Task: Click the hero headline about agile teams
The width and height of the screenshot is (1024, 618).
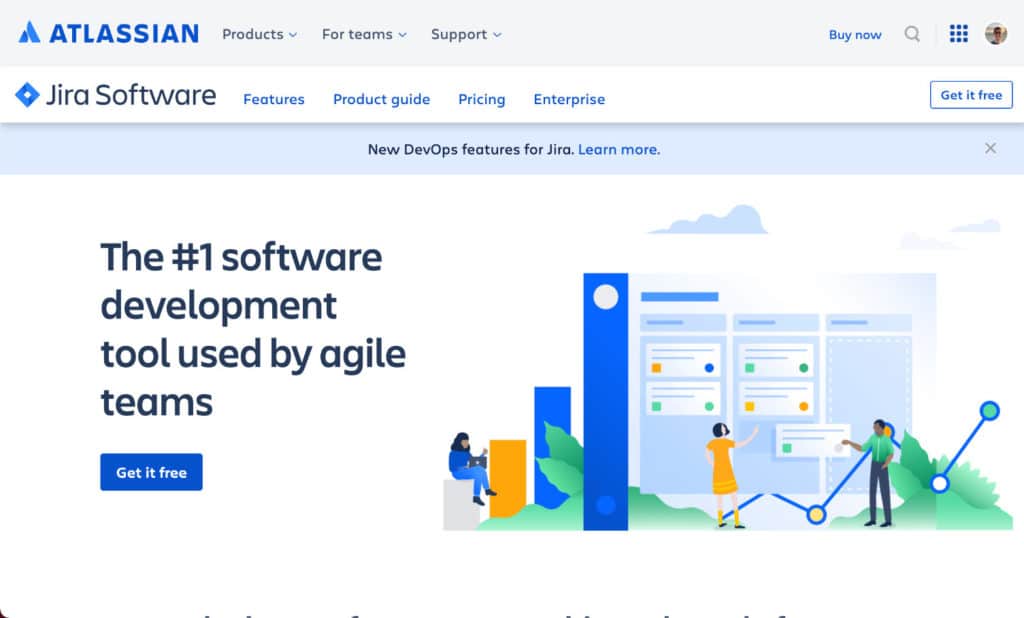Action: (253, 329)
